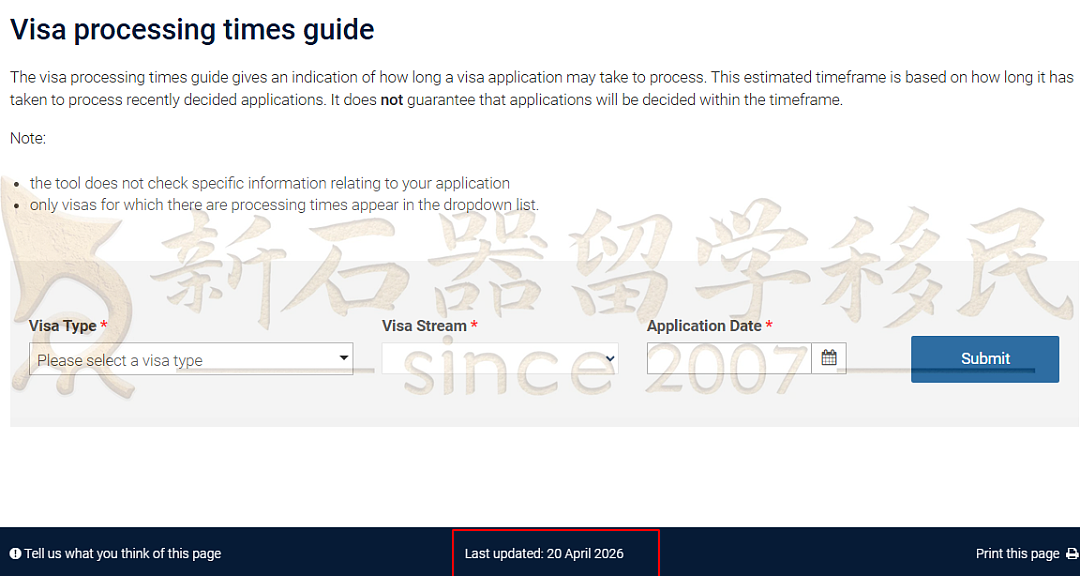Click the 'Visa Stream' field label
The height and width of the screenshot is (576, 1080).
[x=424, y=326]
